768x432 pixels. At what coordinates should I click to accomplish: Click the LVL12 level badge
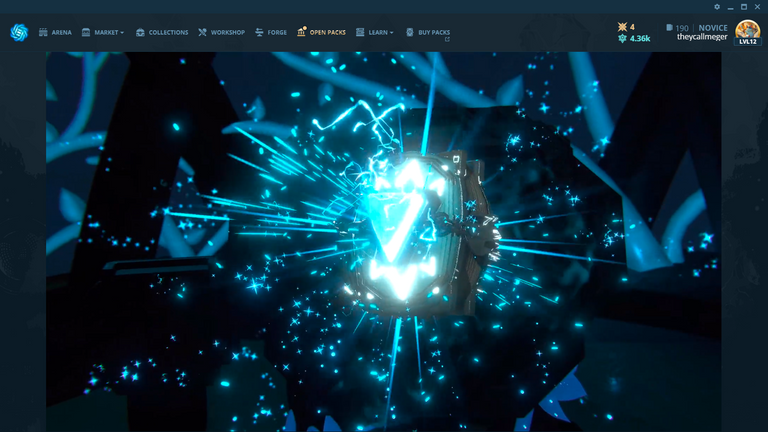[748, 42]
